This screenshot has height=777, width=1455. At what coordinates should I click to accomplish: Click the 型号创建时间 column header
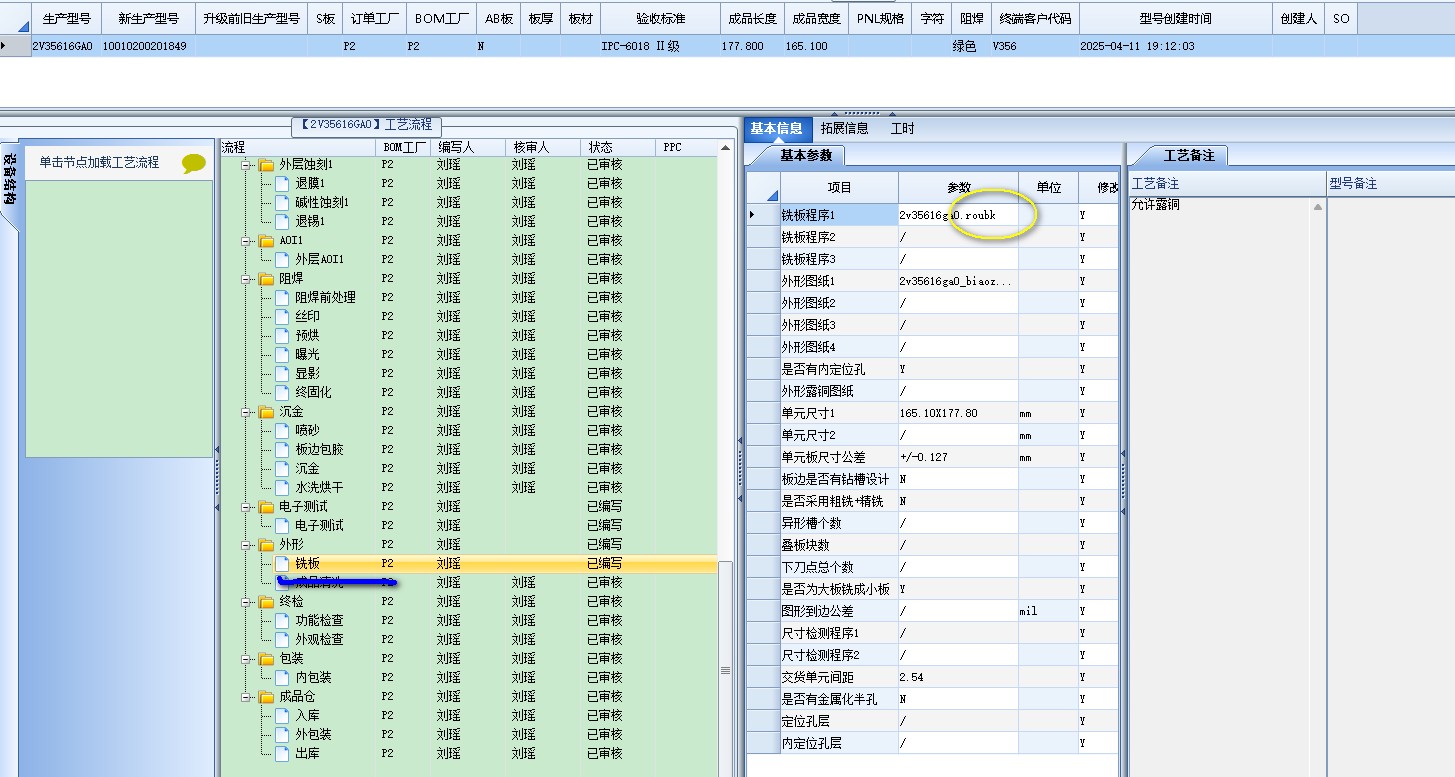1175,18
